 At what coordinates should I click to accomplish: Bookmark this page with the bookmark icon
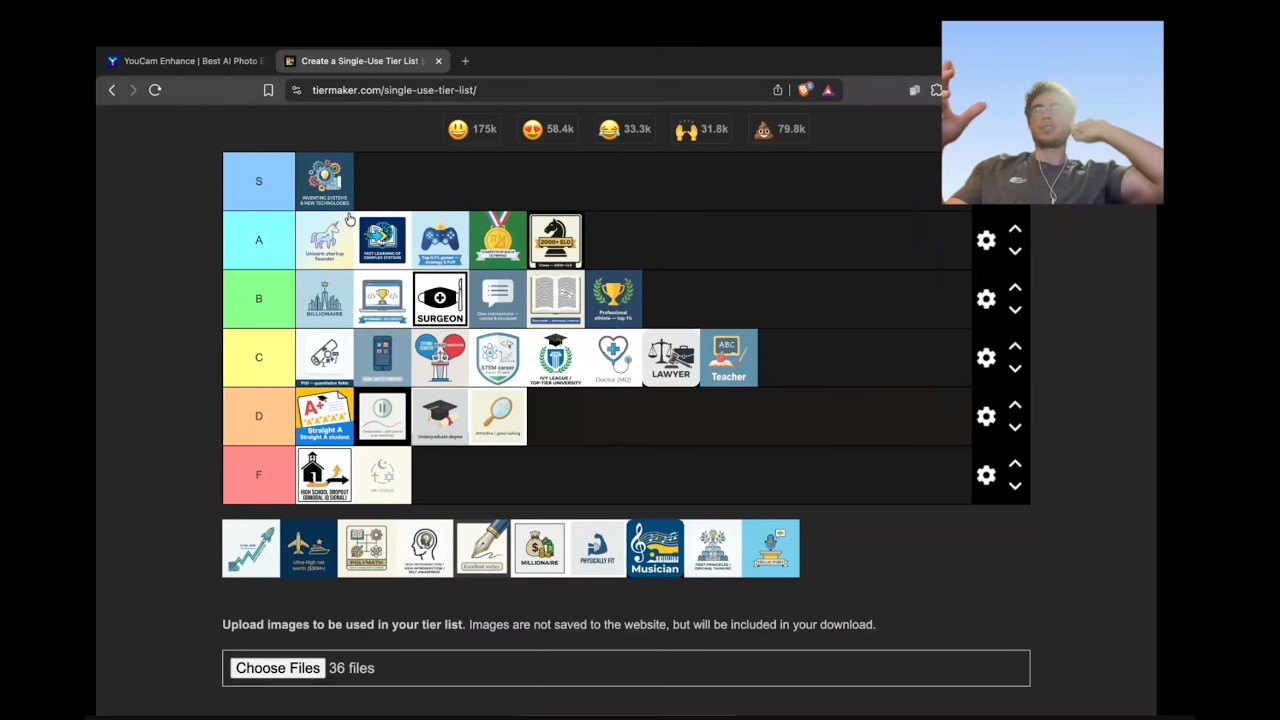point(268,90)
